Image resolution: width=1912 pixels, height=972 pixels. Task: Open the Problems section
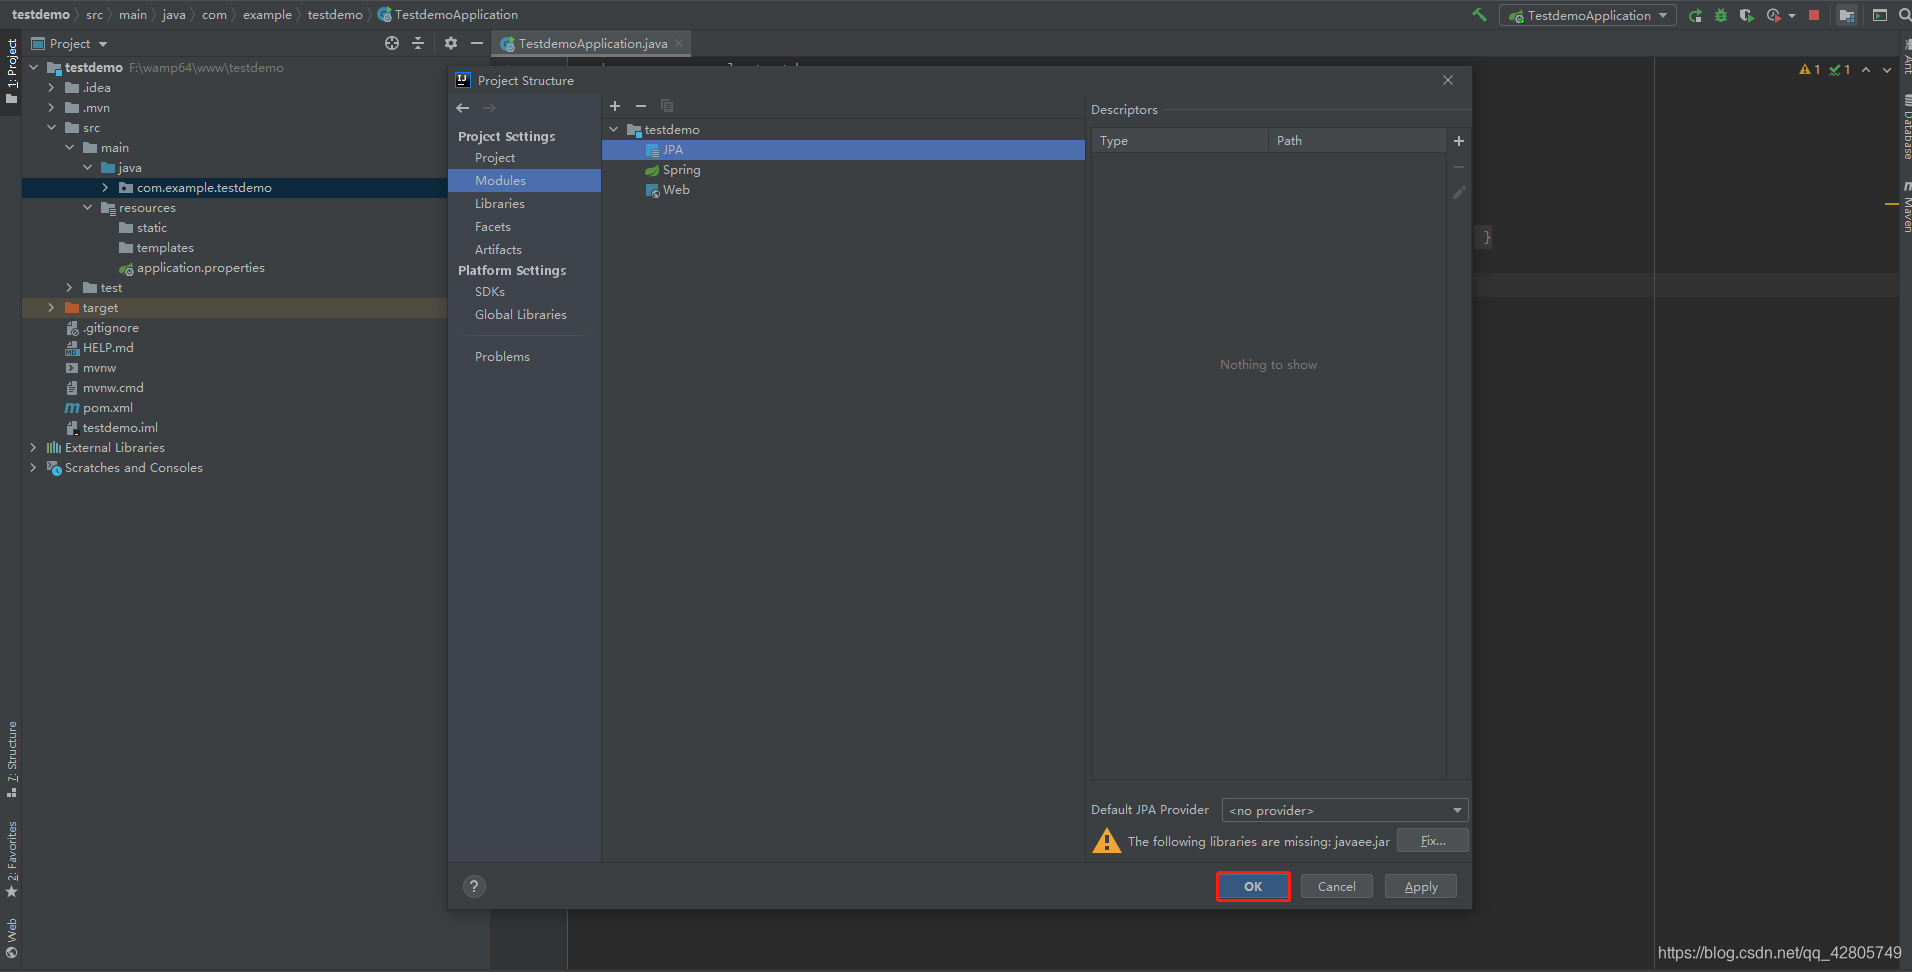point(502,357)
